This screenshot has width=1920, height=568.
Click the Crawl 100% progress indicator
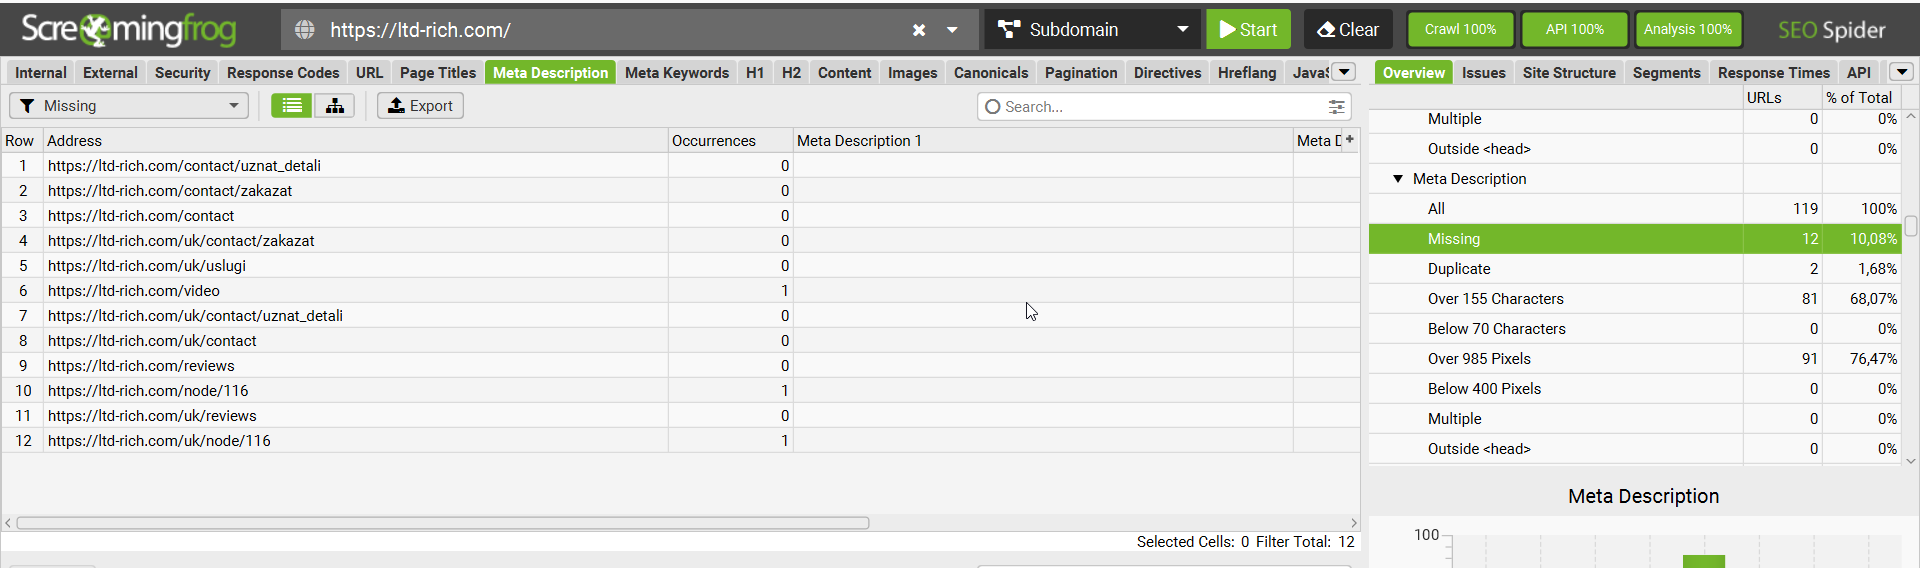click(x=1460, y=30)
